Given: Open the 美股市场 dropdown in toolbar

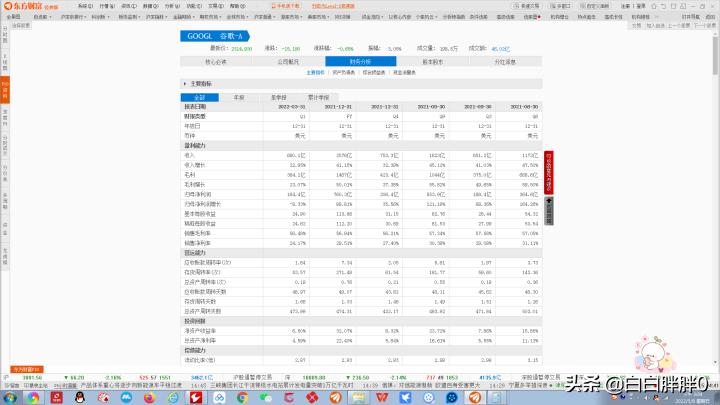Looking at the screenshot, I should 318,17.
